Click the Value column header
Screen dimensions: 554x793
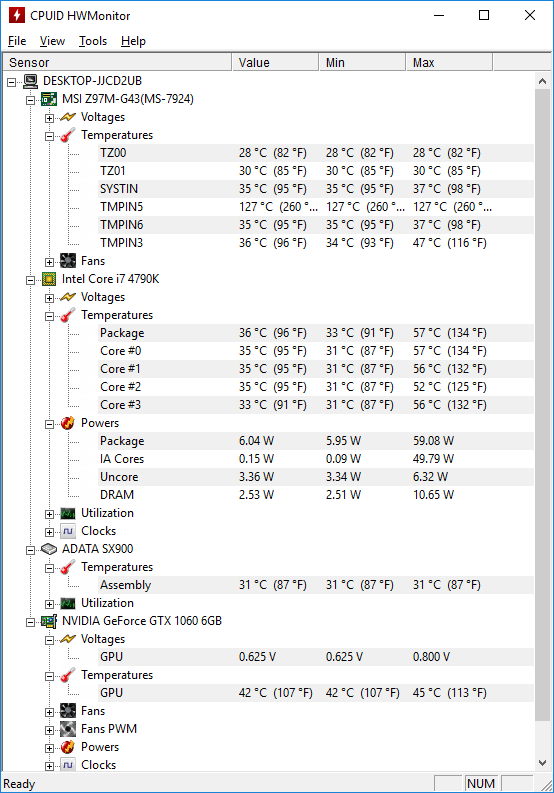click(x=275, y=62)
